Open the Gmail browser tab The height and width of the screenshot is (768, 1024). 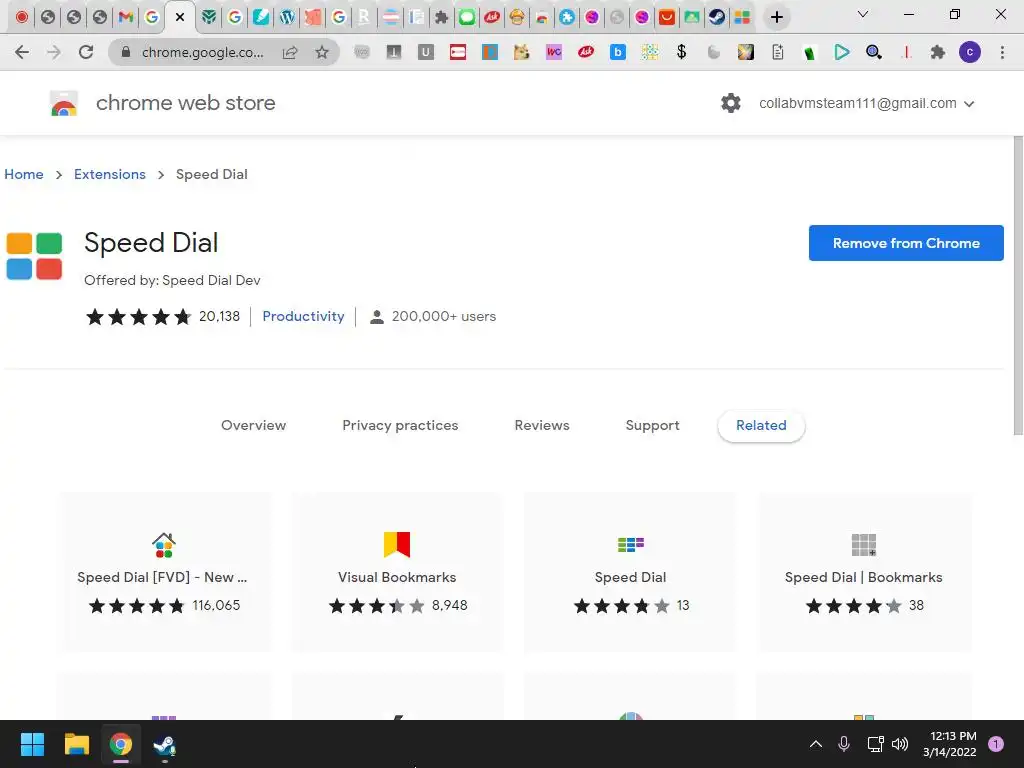pos(125,17)
